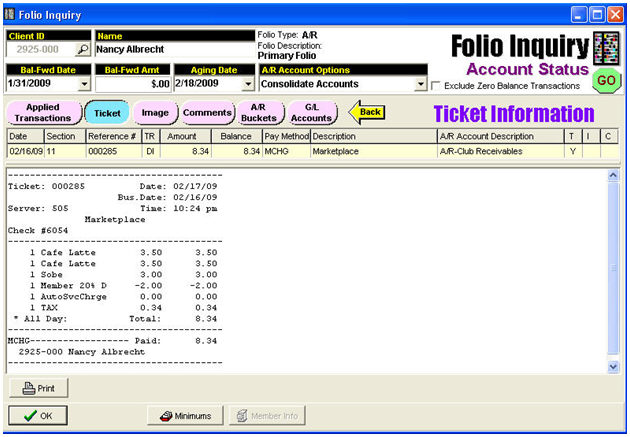Open the Image tab
The width and height of the screenshot is (630, 437).
point(155,112)
